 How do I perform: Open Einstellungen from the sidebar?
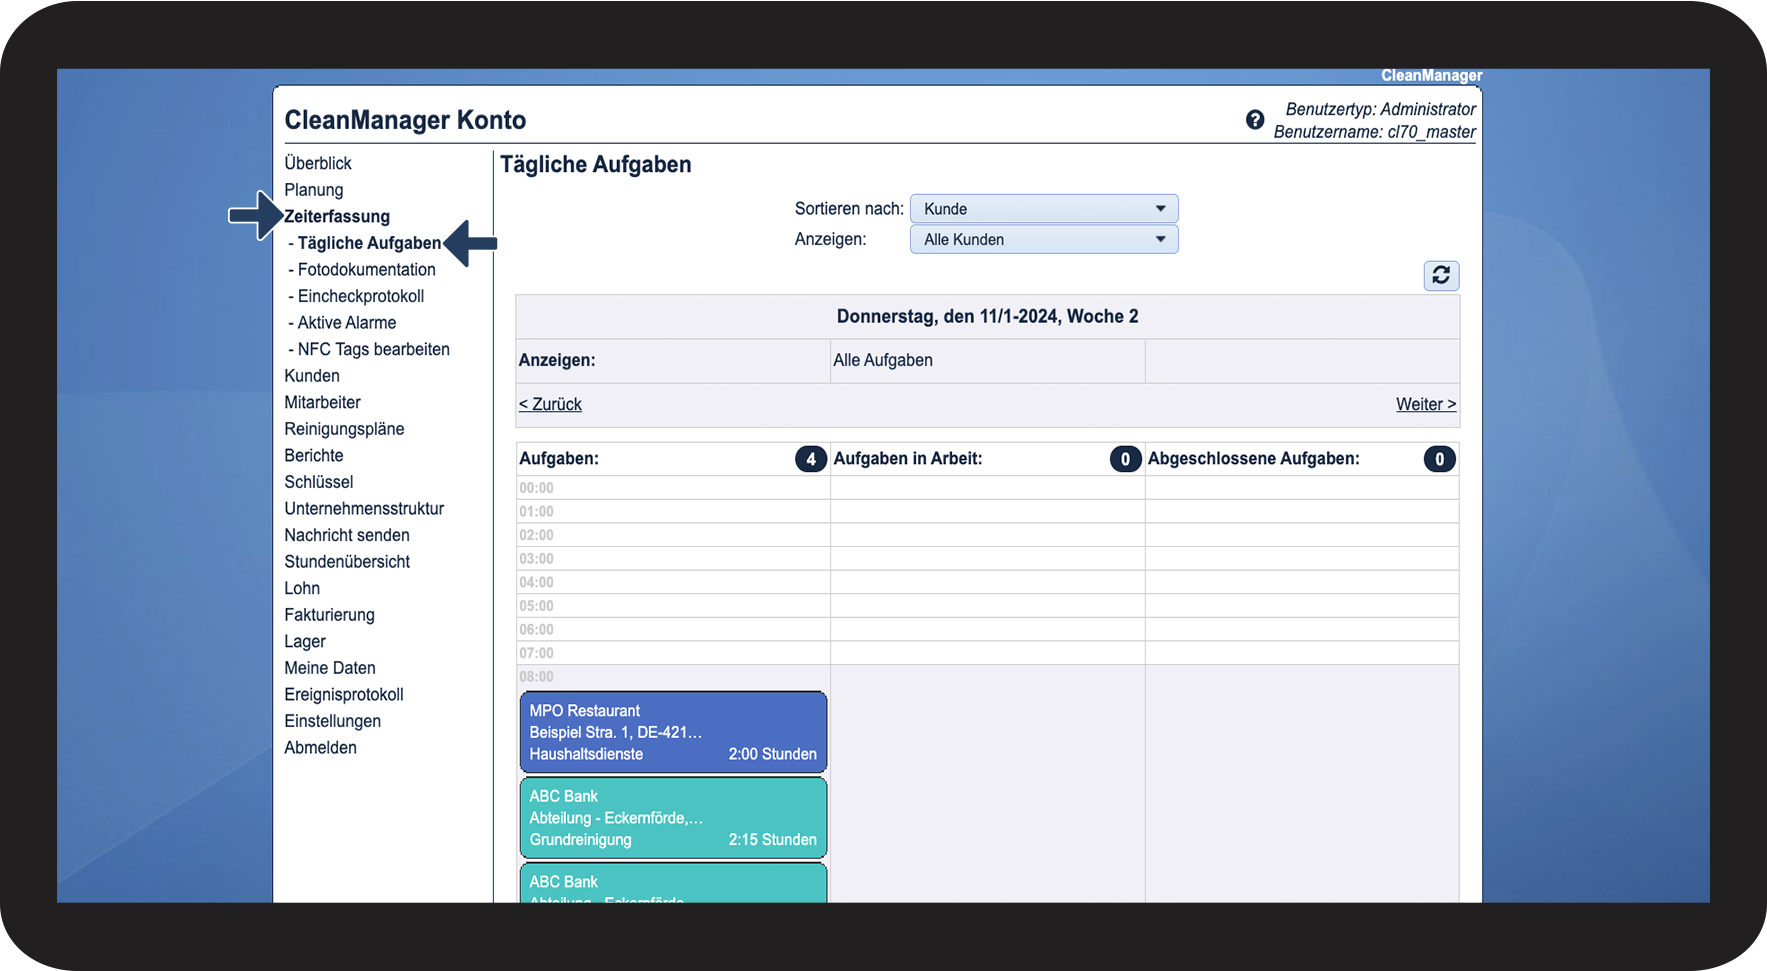[x=332, y=721]
